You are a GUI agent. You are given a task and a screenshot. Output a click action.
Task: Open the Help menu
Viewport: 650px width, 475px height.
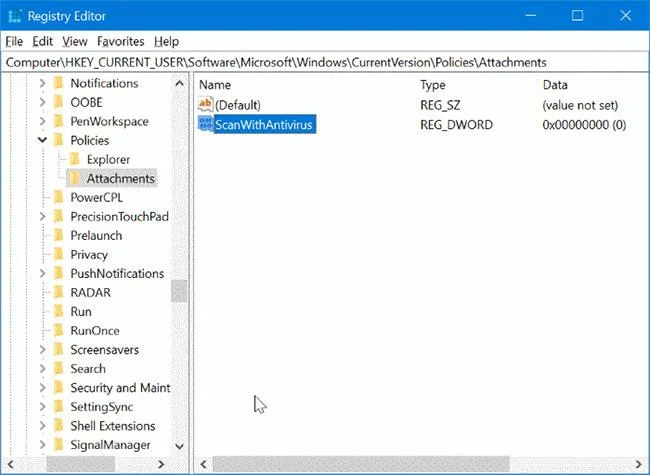tap(166, 41)
